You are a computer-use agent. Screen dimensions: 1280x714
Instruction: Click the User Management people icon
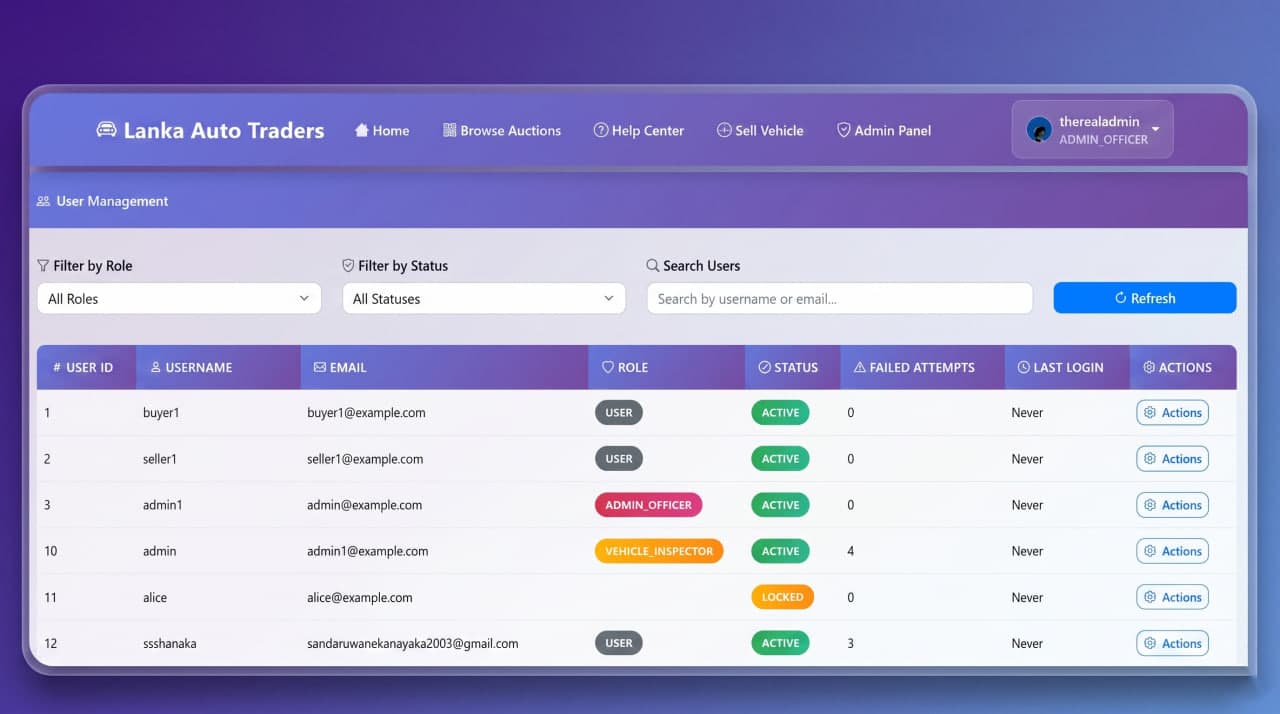(x=43, y=201)
